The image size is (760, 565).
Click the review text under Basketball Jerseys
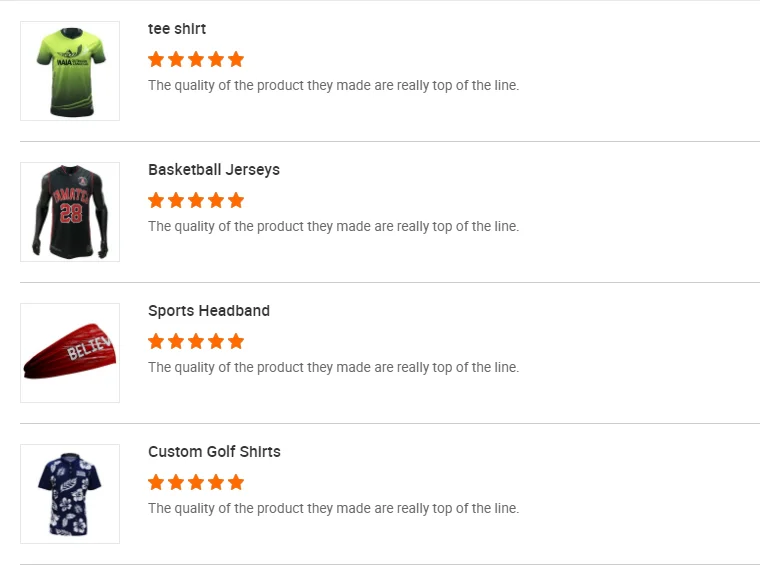(333, 227)
